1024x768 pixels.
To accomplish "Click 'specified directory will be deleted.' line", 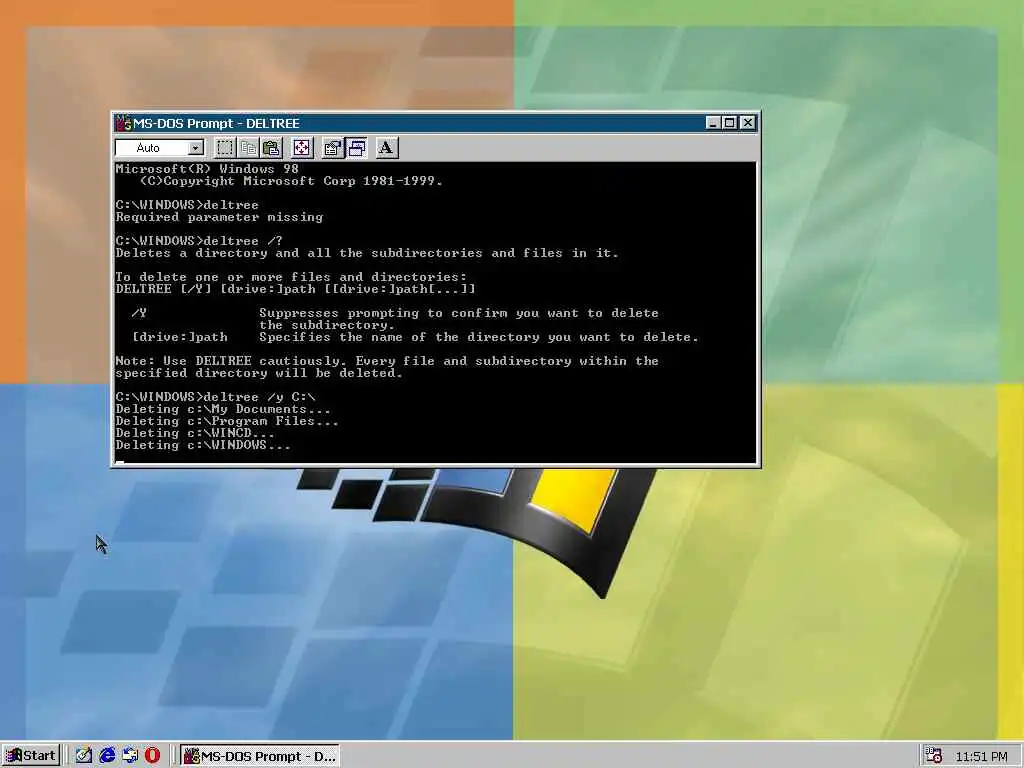I will pos(259,373).
